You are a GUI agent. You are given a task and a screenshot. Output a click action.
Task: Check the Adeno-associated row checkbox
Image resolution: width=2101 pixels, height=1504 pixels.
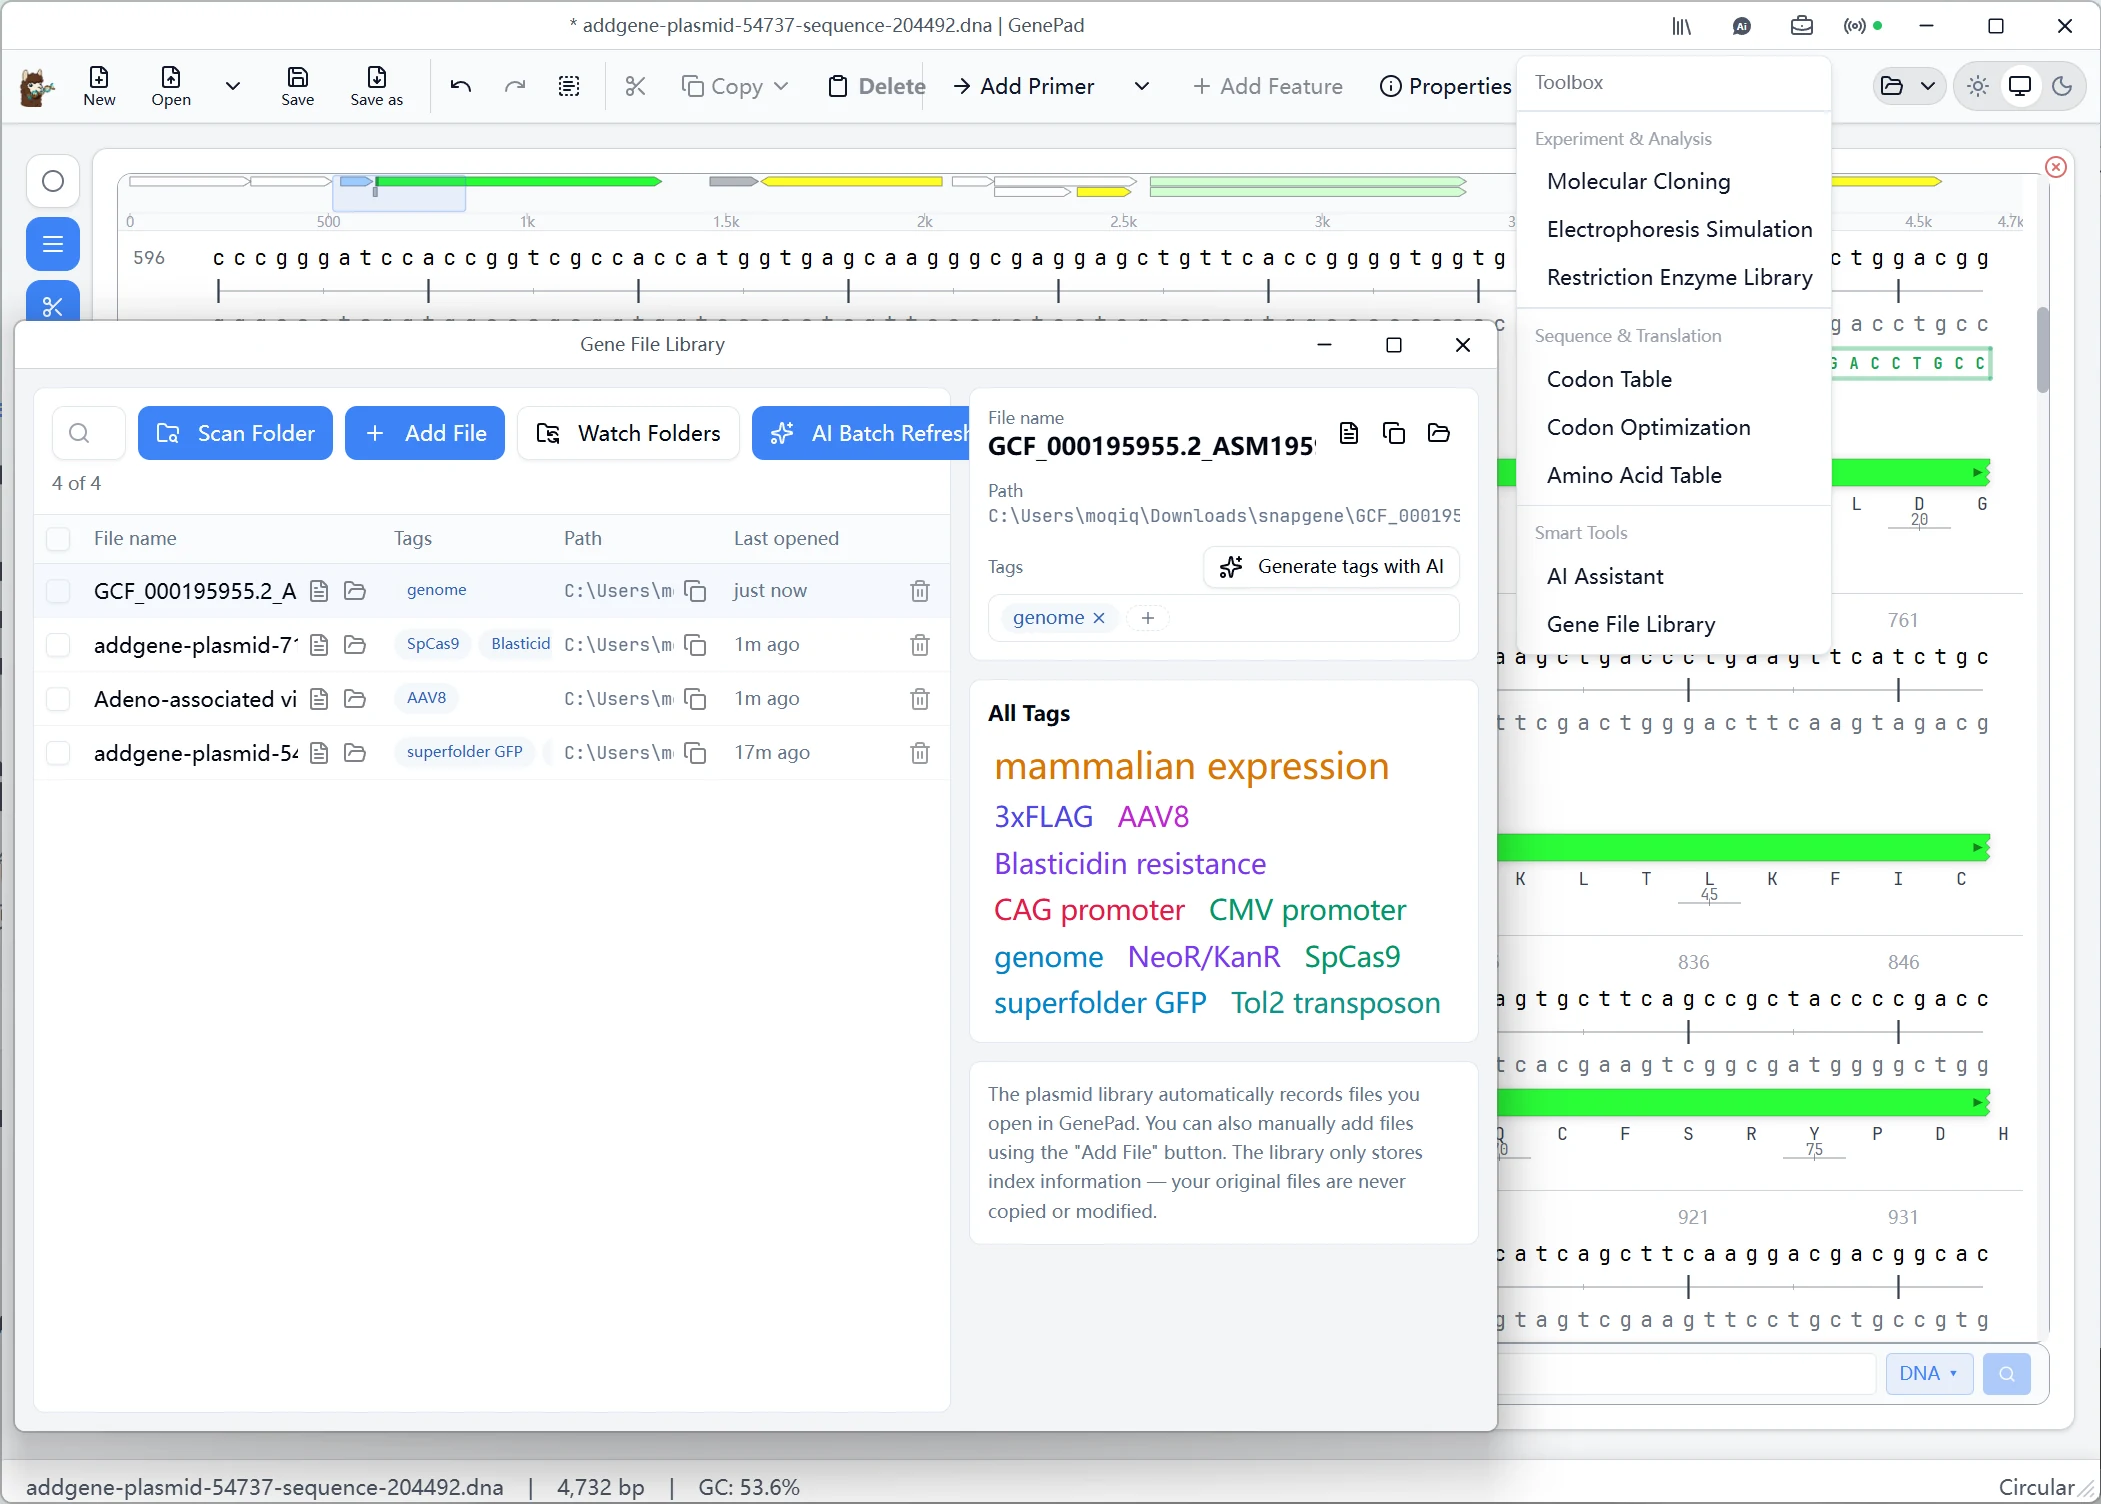pos(58,699)
